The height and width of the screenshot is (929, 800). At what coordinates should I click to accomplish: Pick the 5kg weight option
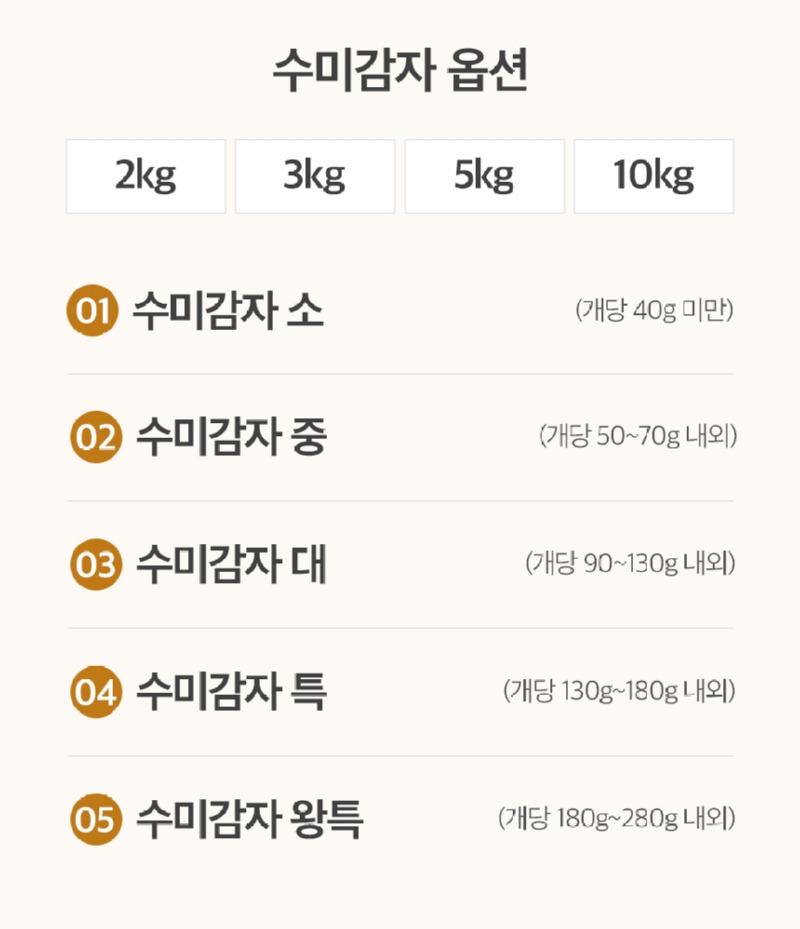[x=484, y=176]
